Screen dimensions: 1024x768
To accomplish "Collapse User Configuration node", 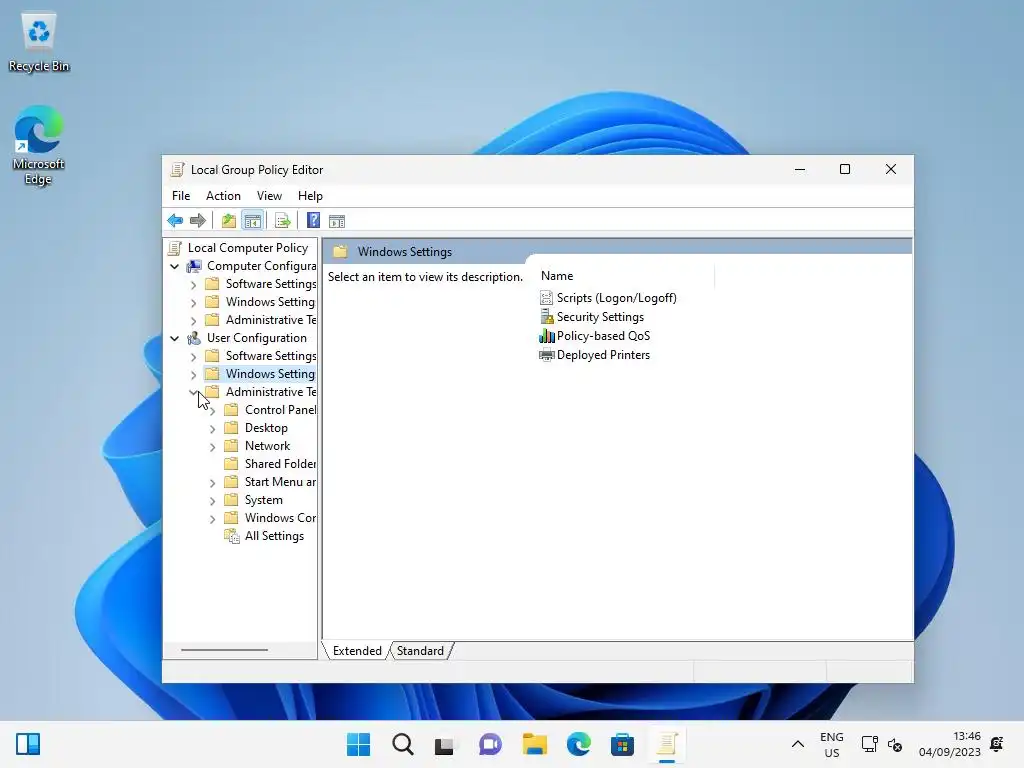I will 174,338.
